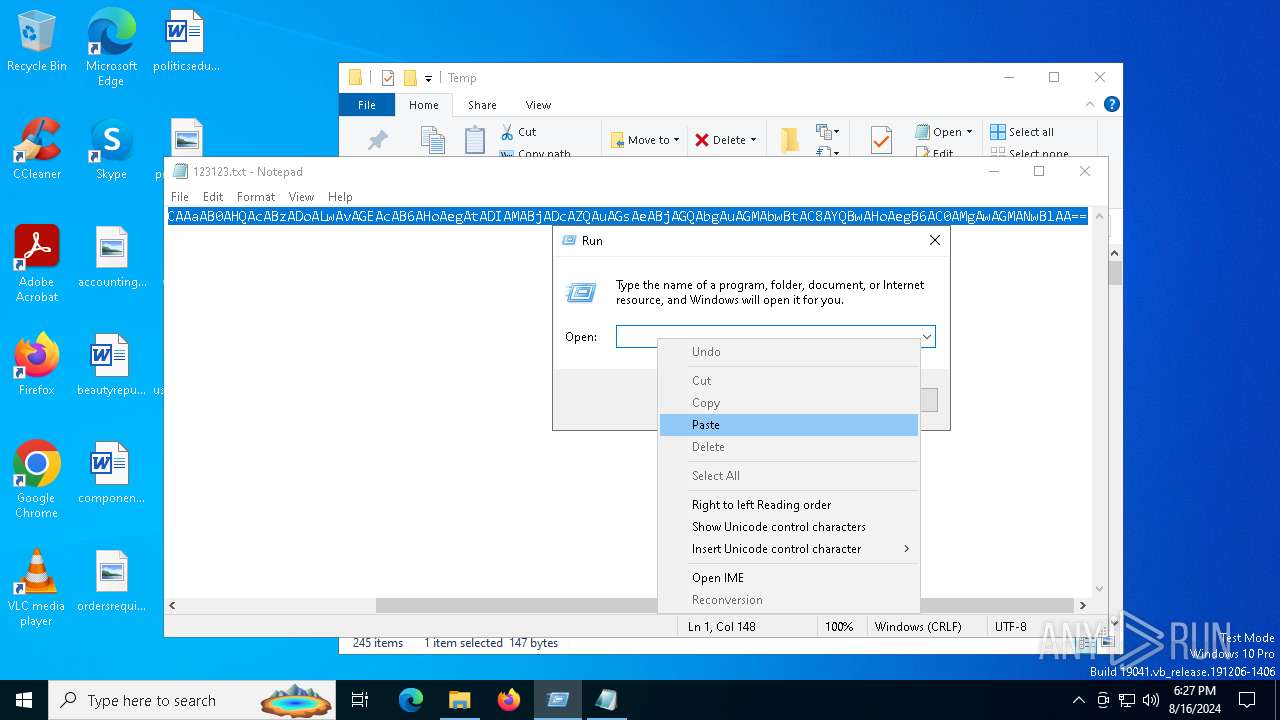
Task: Click the network icon in system tray
Action: click(1127, 700)
